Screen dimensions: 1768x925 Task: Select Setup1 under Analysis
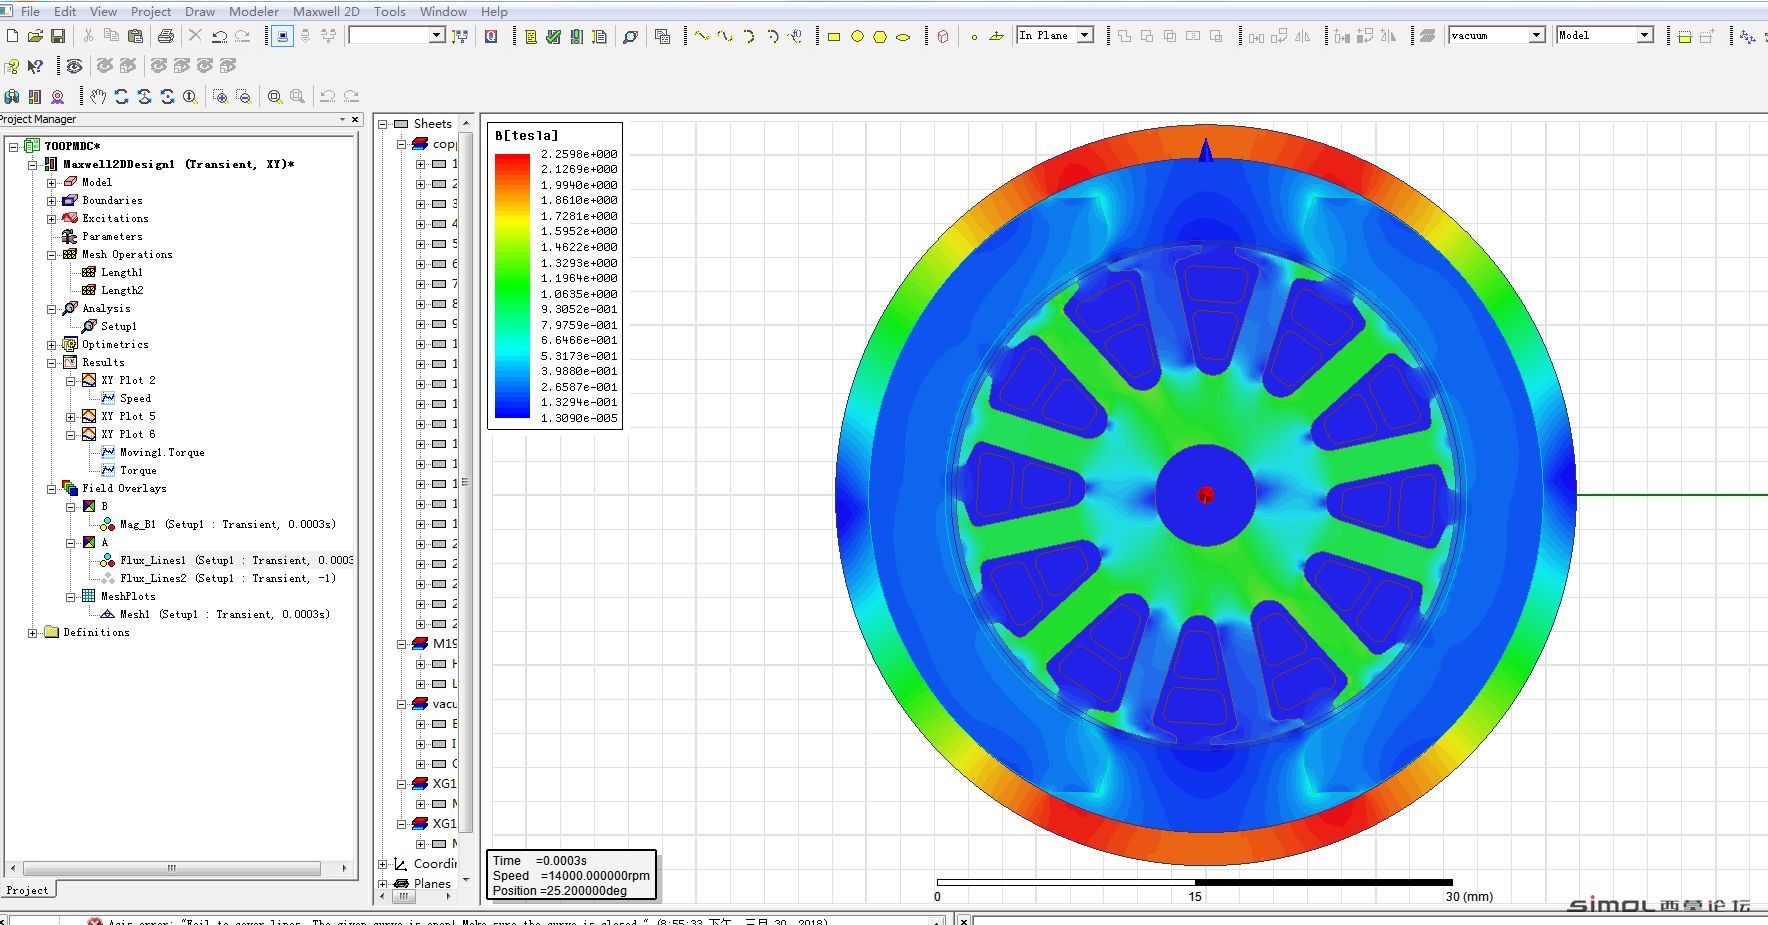coord(118,326)
